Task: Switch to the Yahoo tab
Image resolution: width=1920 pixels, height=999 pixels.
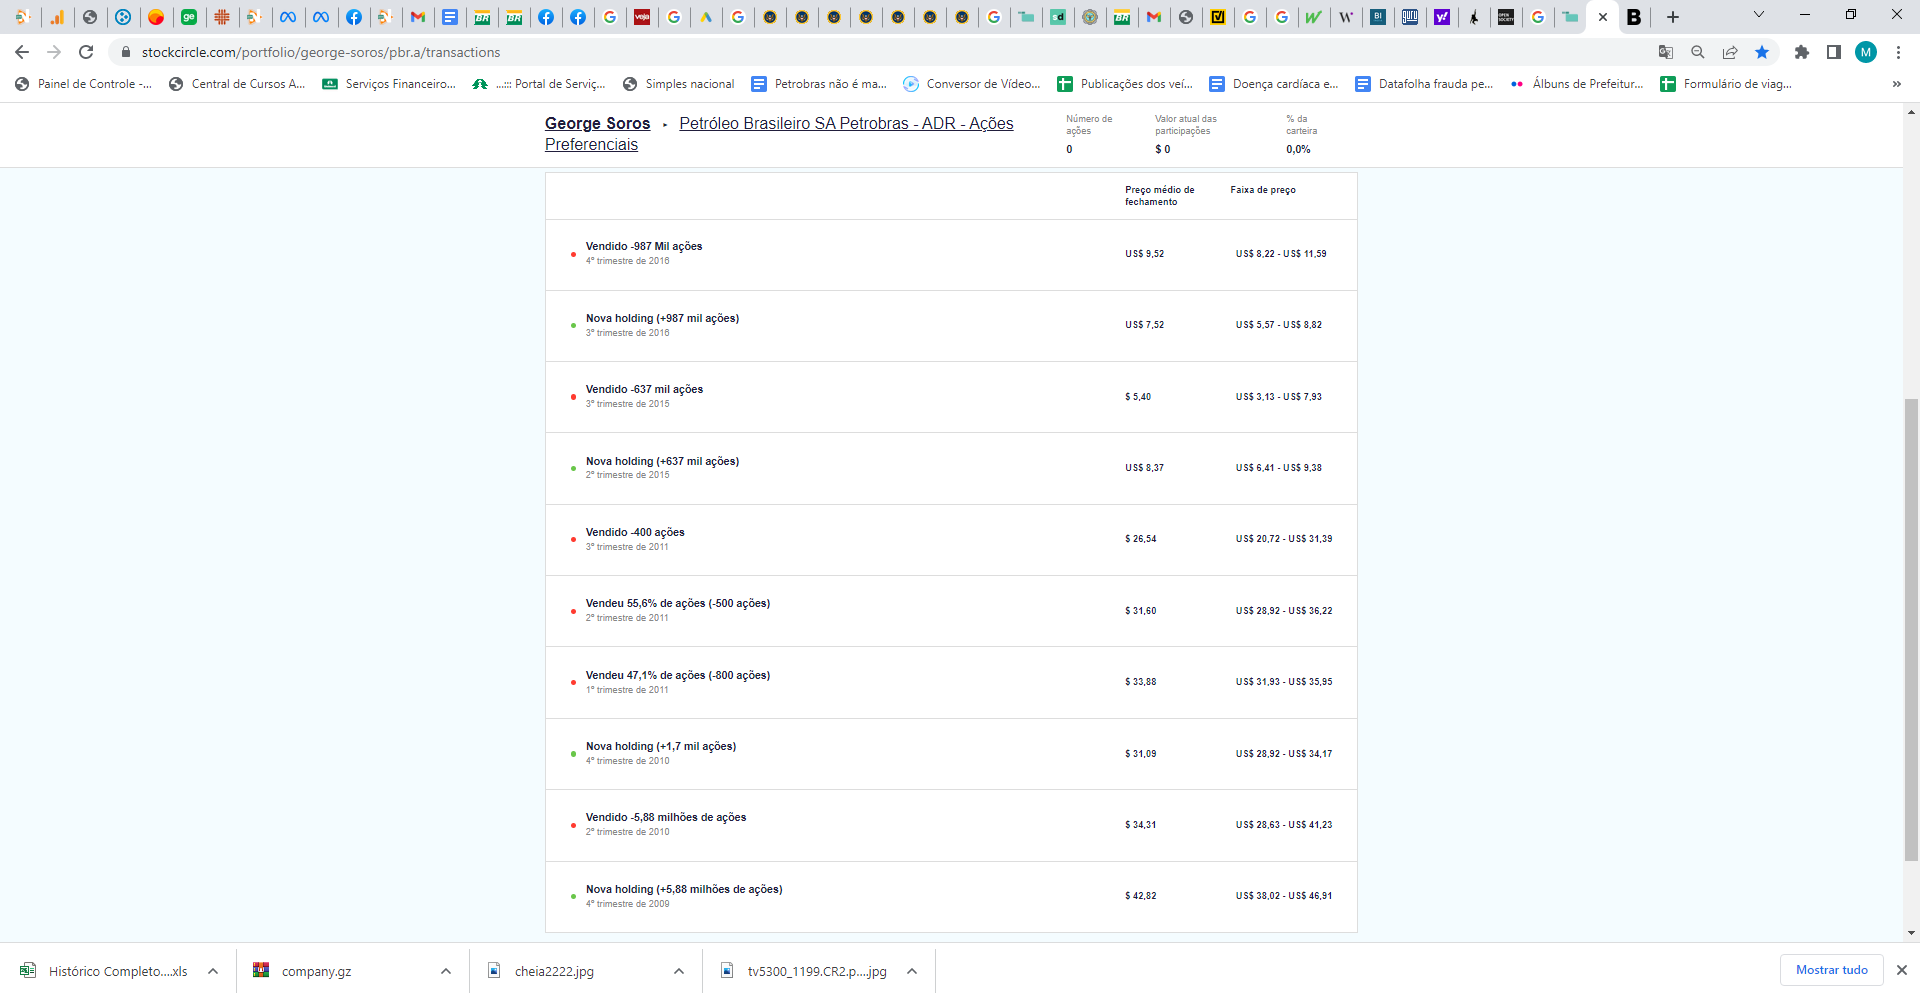Action: [1442, 17]
